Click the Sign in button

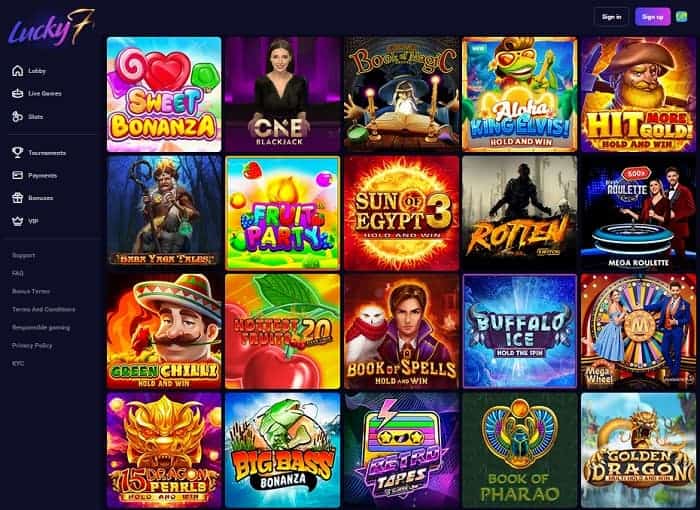(611, 17)
